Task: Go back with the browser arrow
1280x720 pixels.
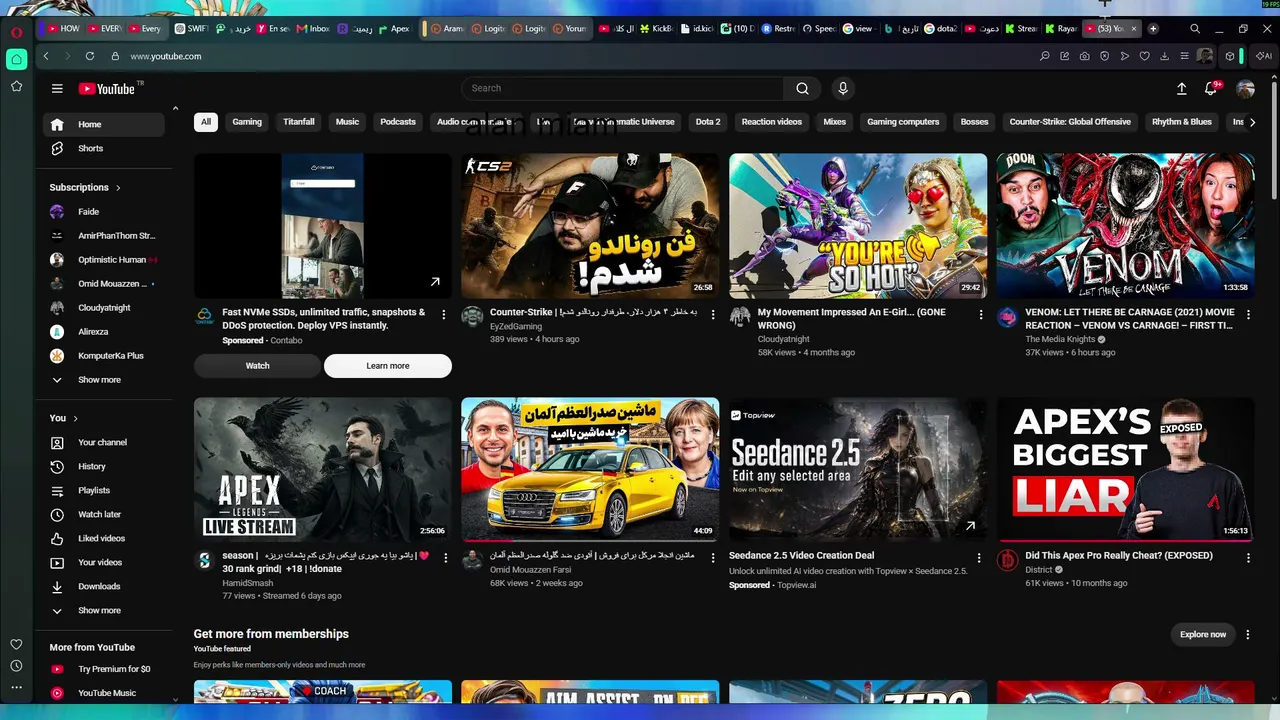Action: coord(46,56)
